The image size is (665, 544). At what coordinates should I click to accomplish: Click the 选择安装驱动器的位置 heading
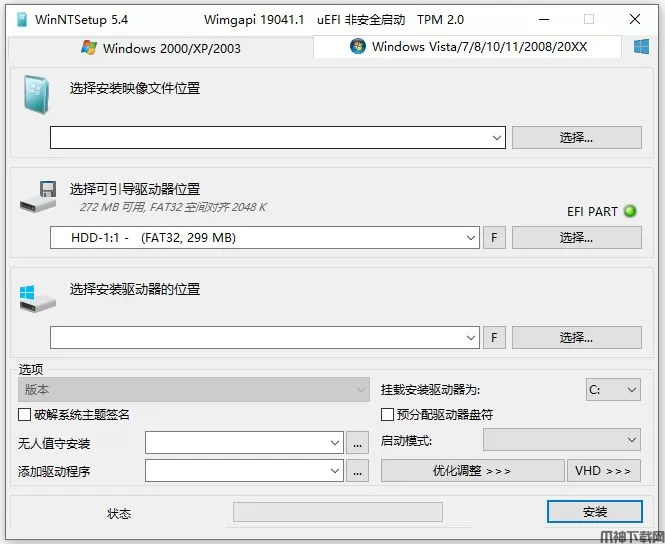point(135,289)
